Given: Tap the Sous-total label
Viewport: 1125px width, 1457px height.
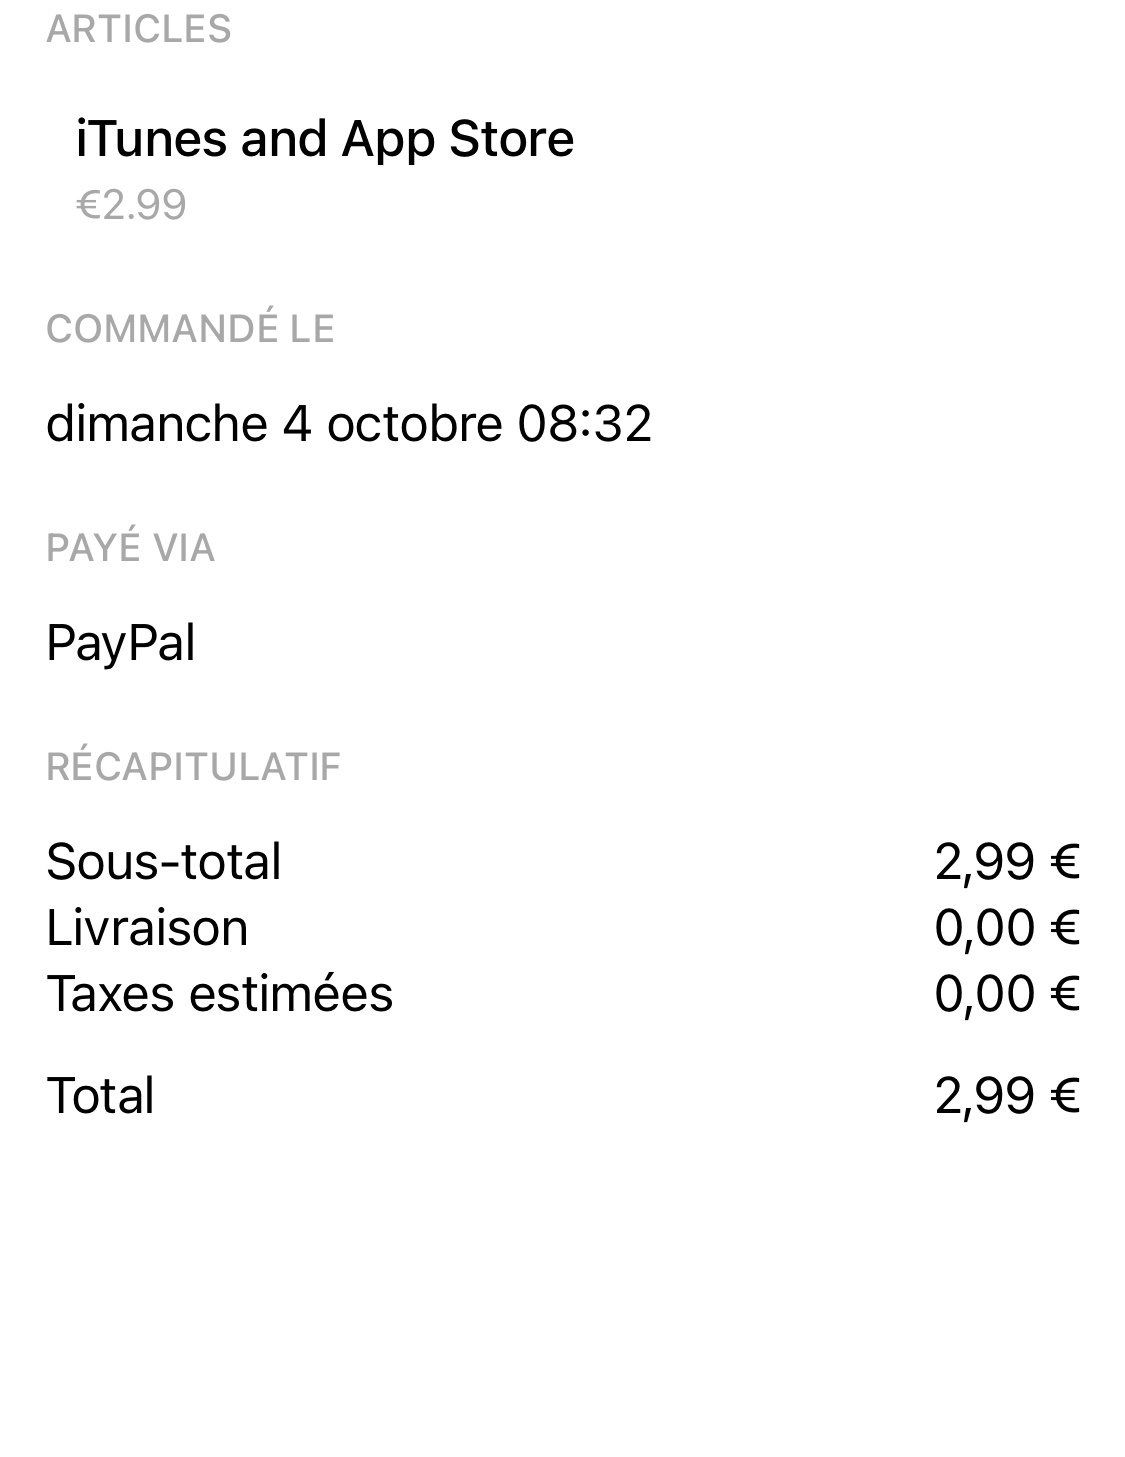Looking at the screenshot, I should pyautogui.click(x=164, y=861).
